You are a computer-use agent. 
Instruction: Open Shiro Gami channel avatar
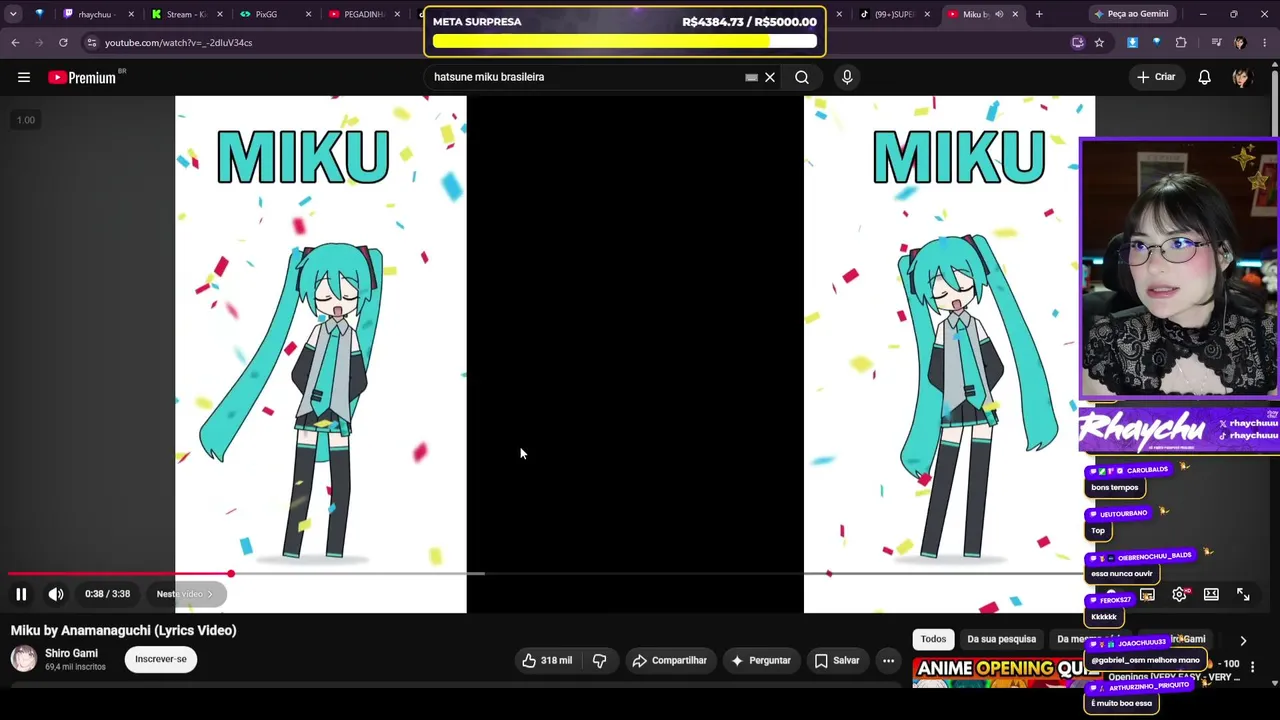click(x=24, y=659)
